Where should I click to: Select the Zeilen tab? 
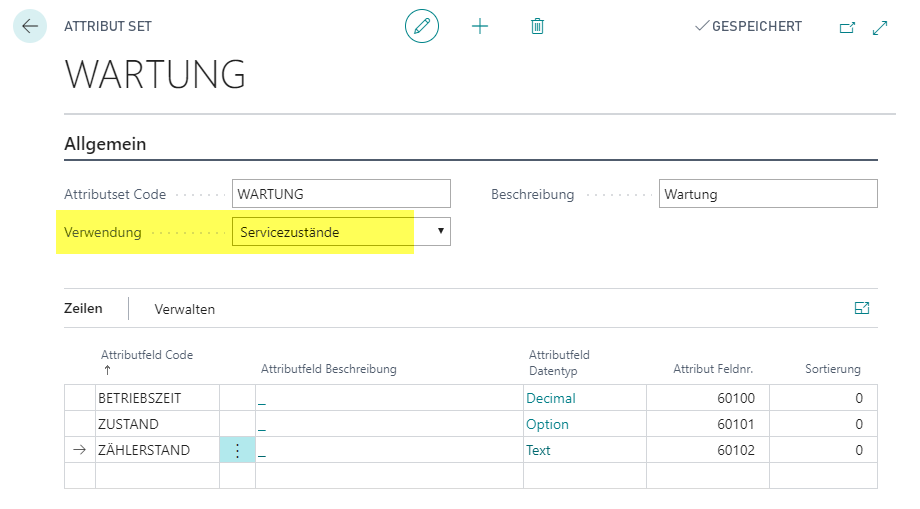click(83, 308)
